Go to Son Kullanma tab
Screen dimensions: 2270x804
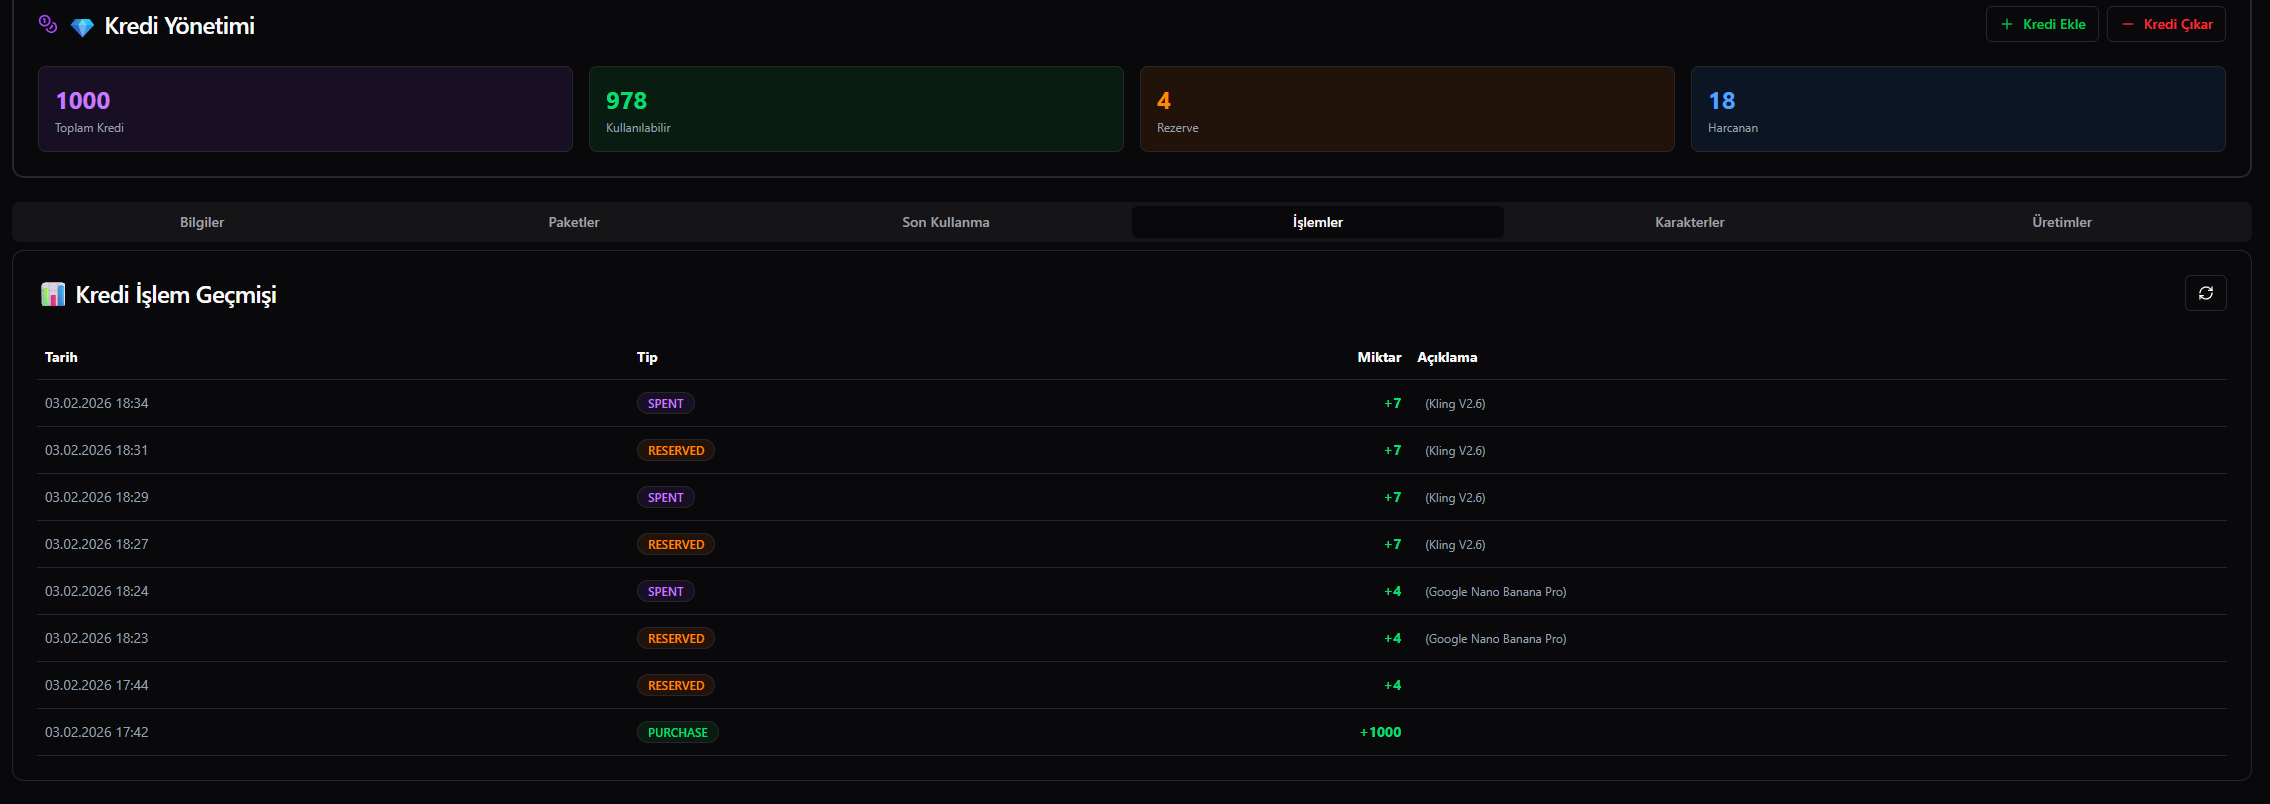(x=946, y=222)
